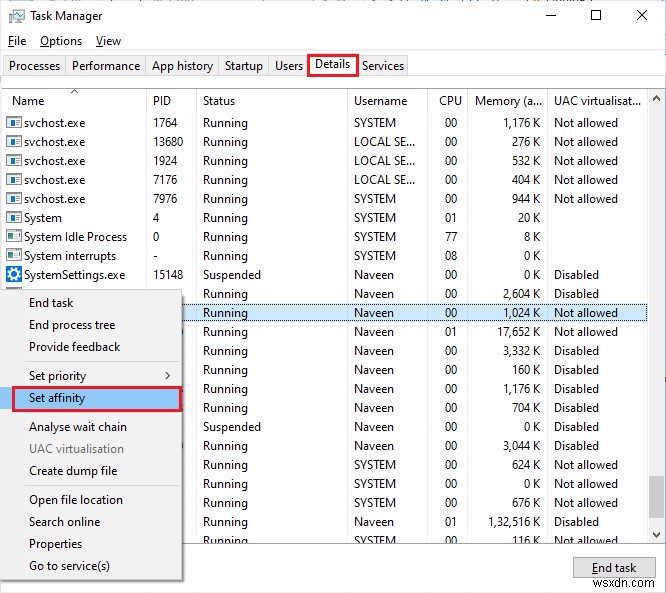
Task: Expand the Set priority submenu arrow
Action: point(167,376)
